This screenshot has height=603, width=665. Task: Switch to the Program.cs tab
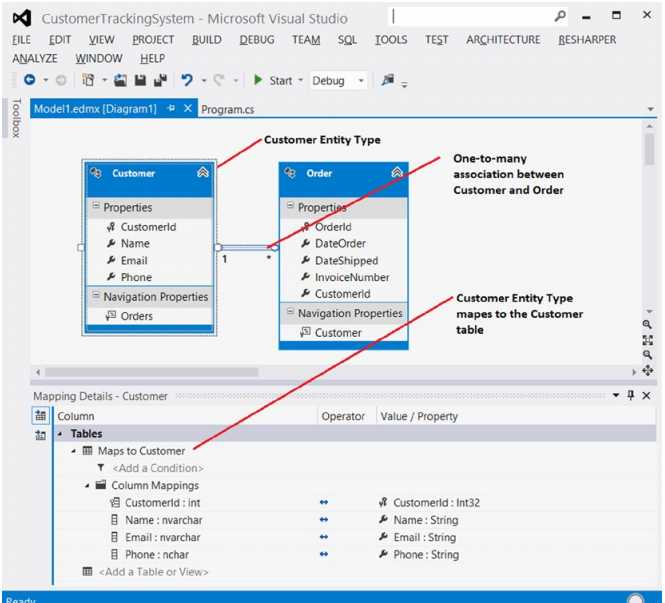(227, 109)
